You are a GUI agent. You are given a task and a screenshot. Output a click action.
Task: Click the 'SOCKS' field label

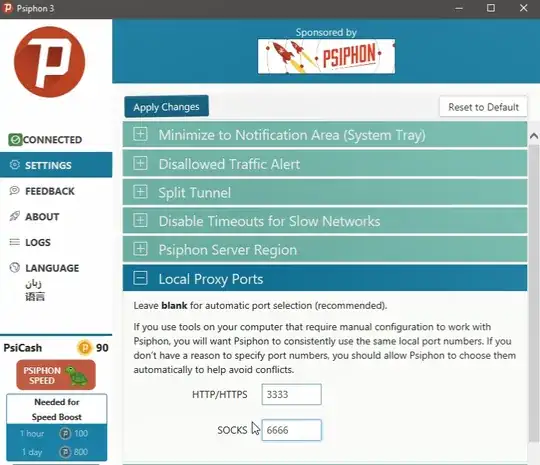tap(232, 430)
